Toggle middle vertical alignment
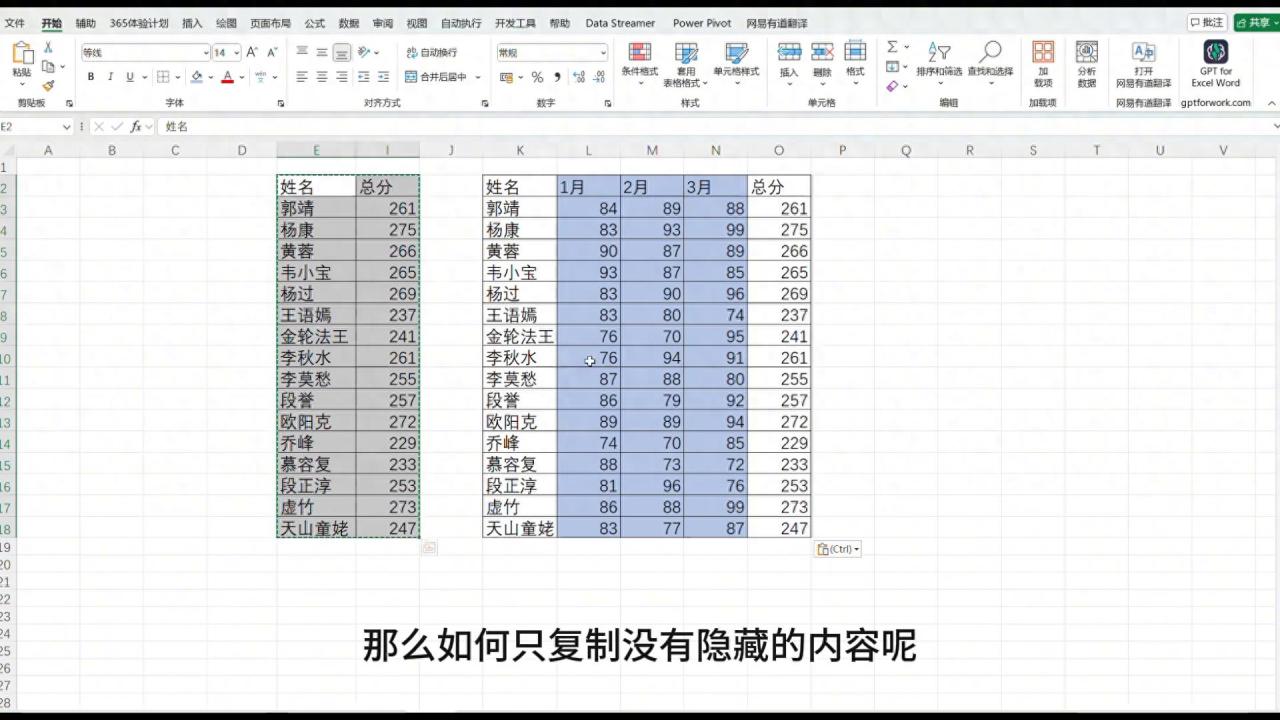Viewport: 1280px width, 720px height. pos(322,52)
